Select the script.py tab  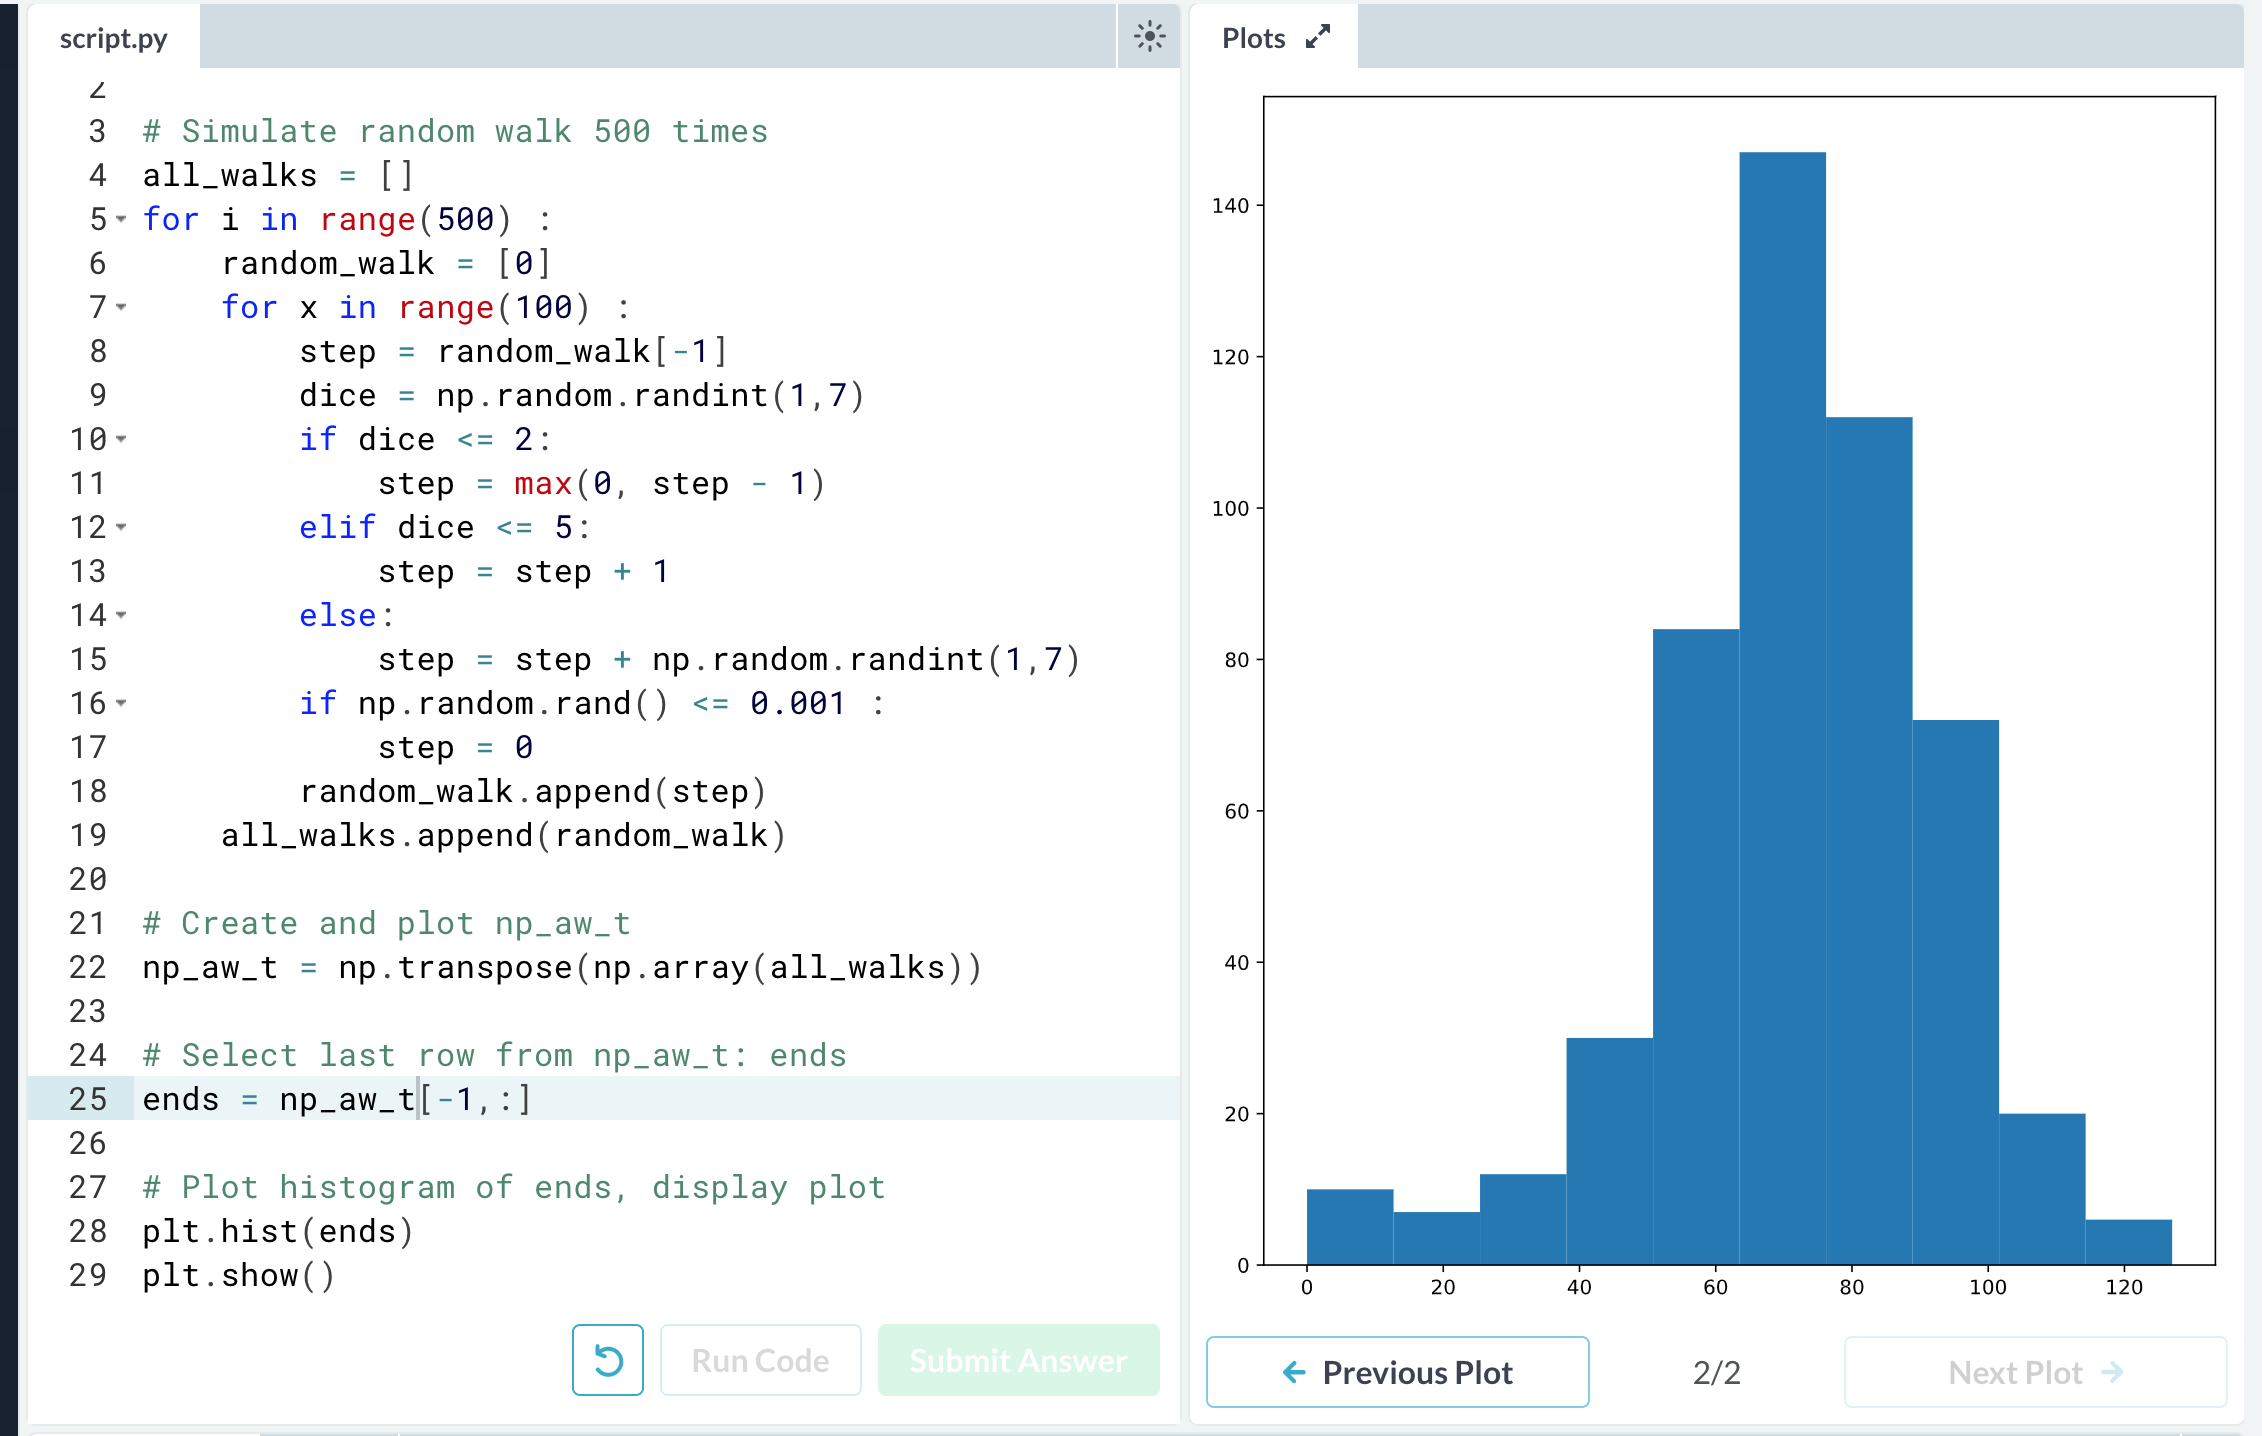coord(113,38)
